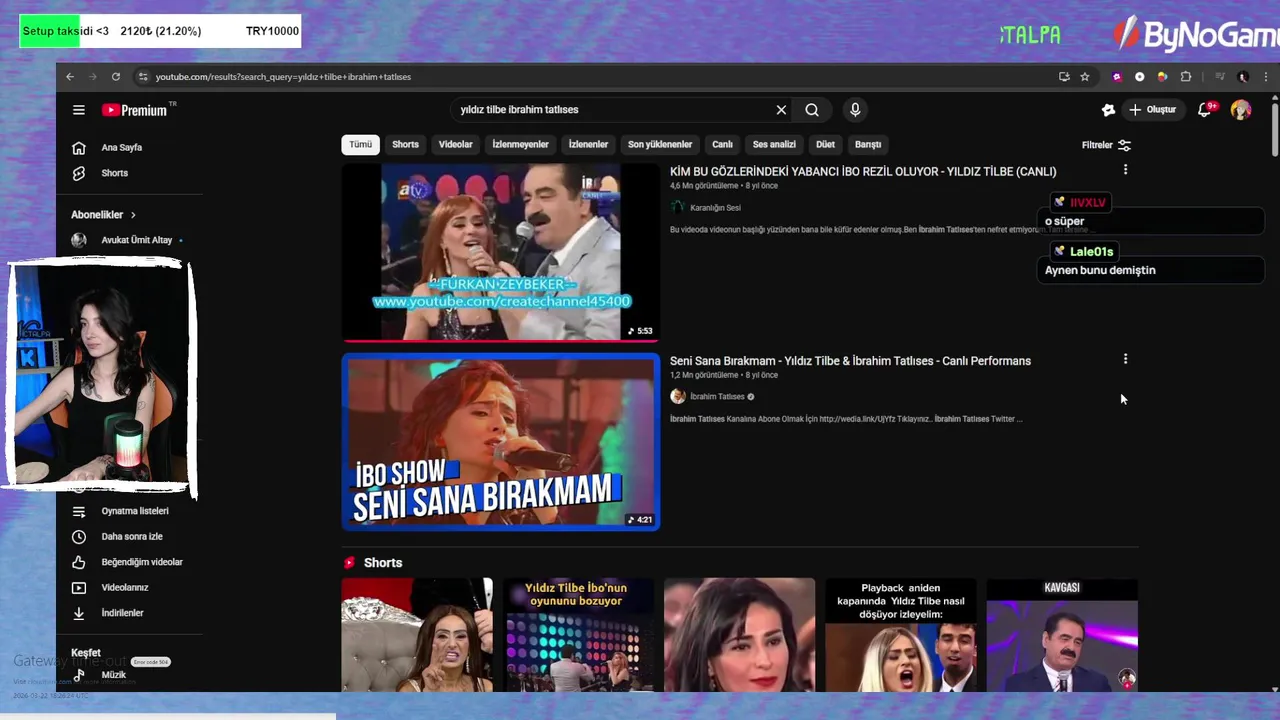Bookmark this page with the star icon
This screenshot has width=1280, height=720.
point(1085,77)
